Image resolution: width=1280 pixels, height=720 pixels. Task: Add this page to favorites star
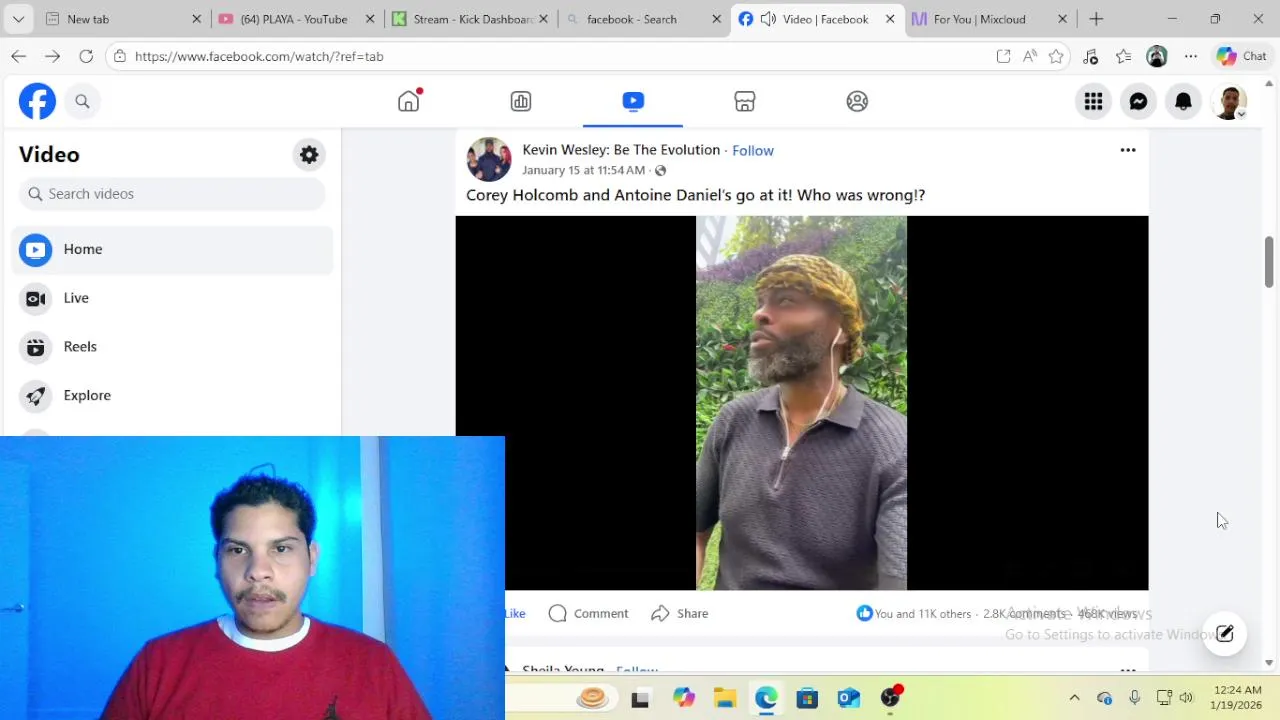point(1056,56)
